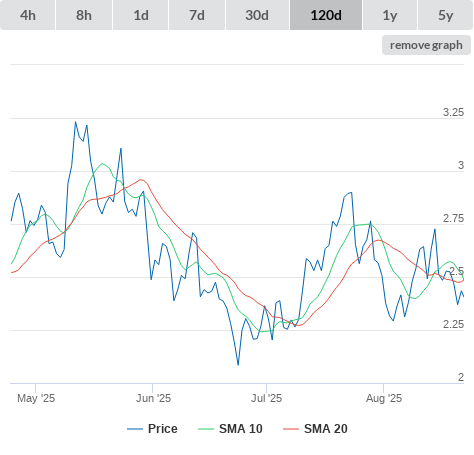Click the remove graph button
This screenshot has width=474, height=455.
426,45
